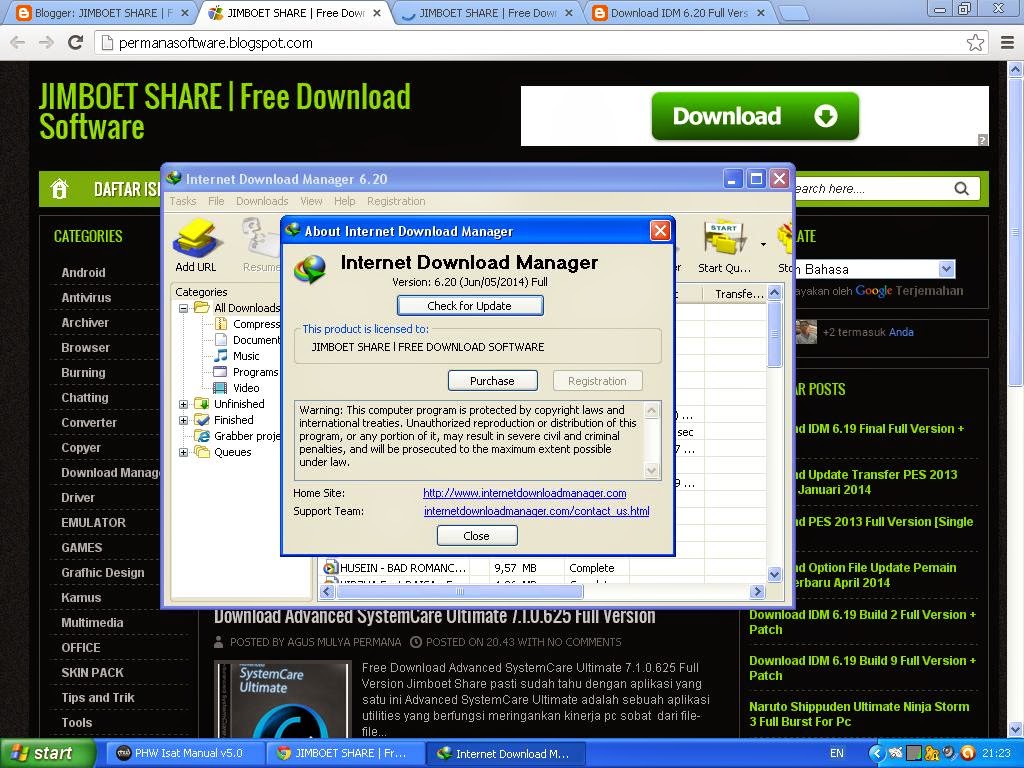This screenshot has height=768, width=1024.
Task: Switch to the JIMBOET SHARE Chrome taskbar button
Action: [344, 753]
